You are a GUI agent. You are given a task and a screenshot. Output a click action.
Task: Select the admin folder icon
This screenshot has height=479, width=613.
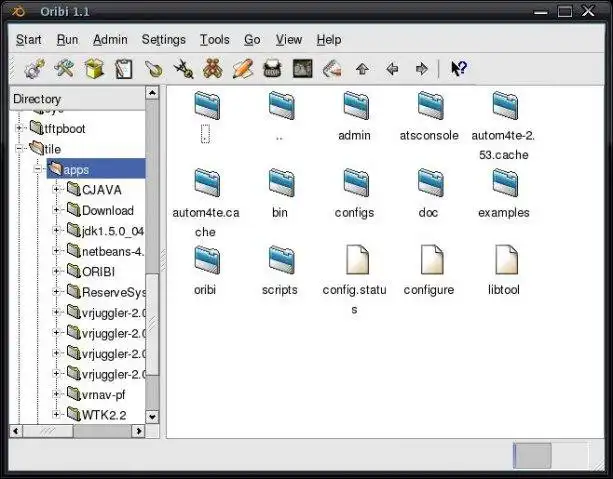(x=355, y=106)
